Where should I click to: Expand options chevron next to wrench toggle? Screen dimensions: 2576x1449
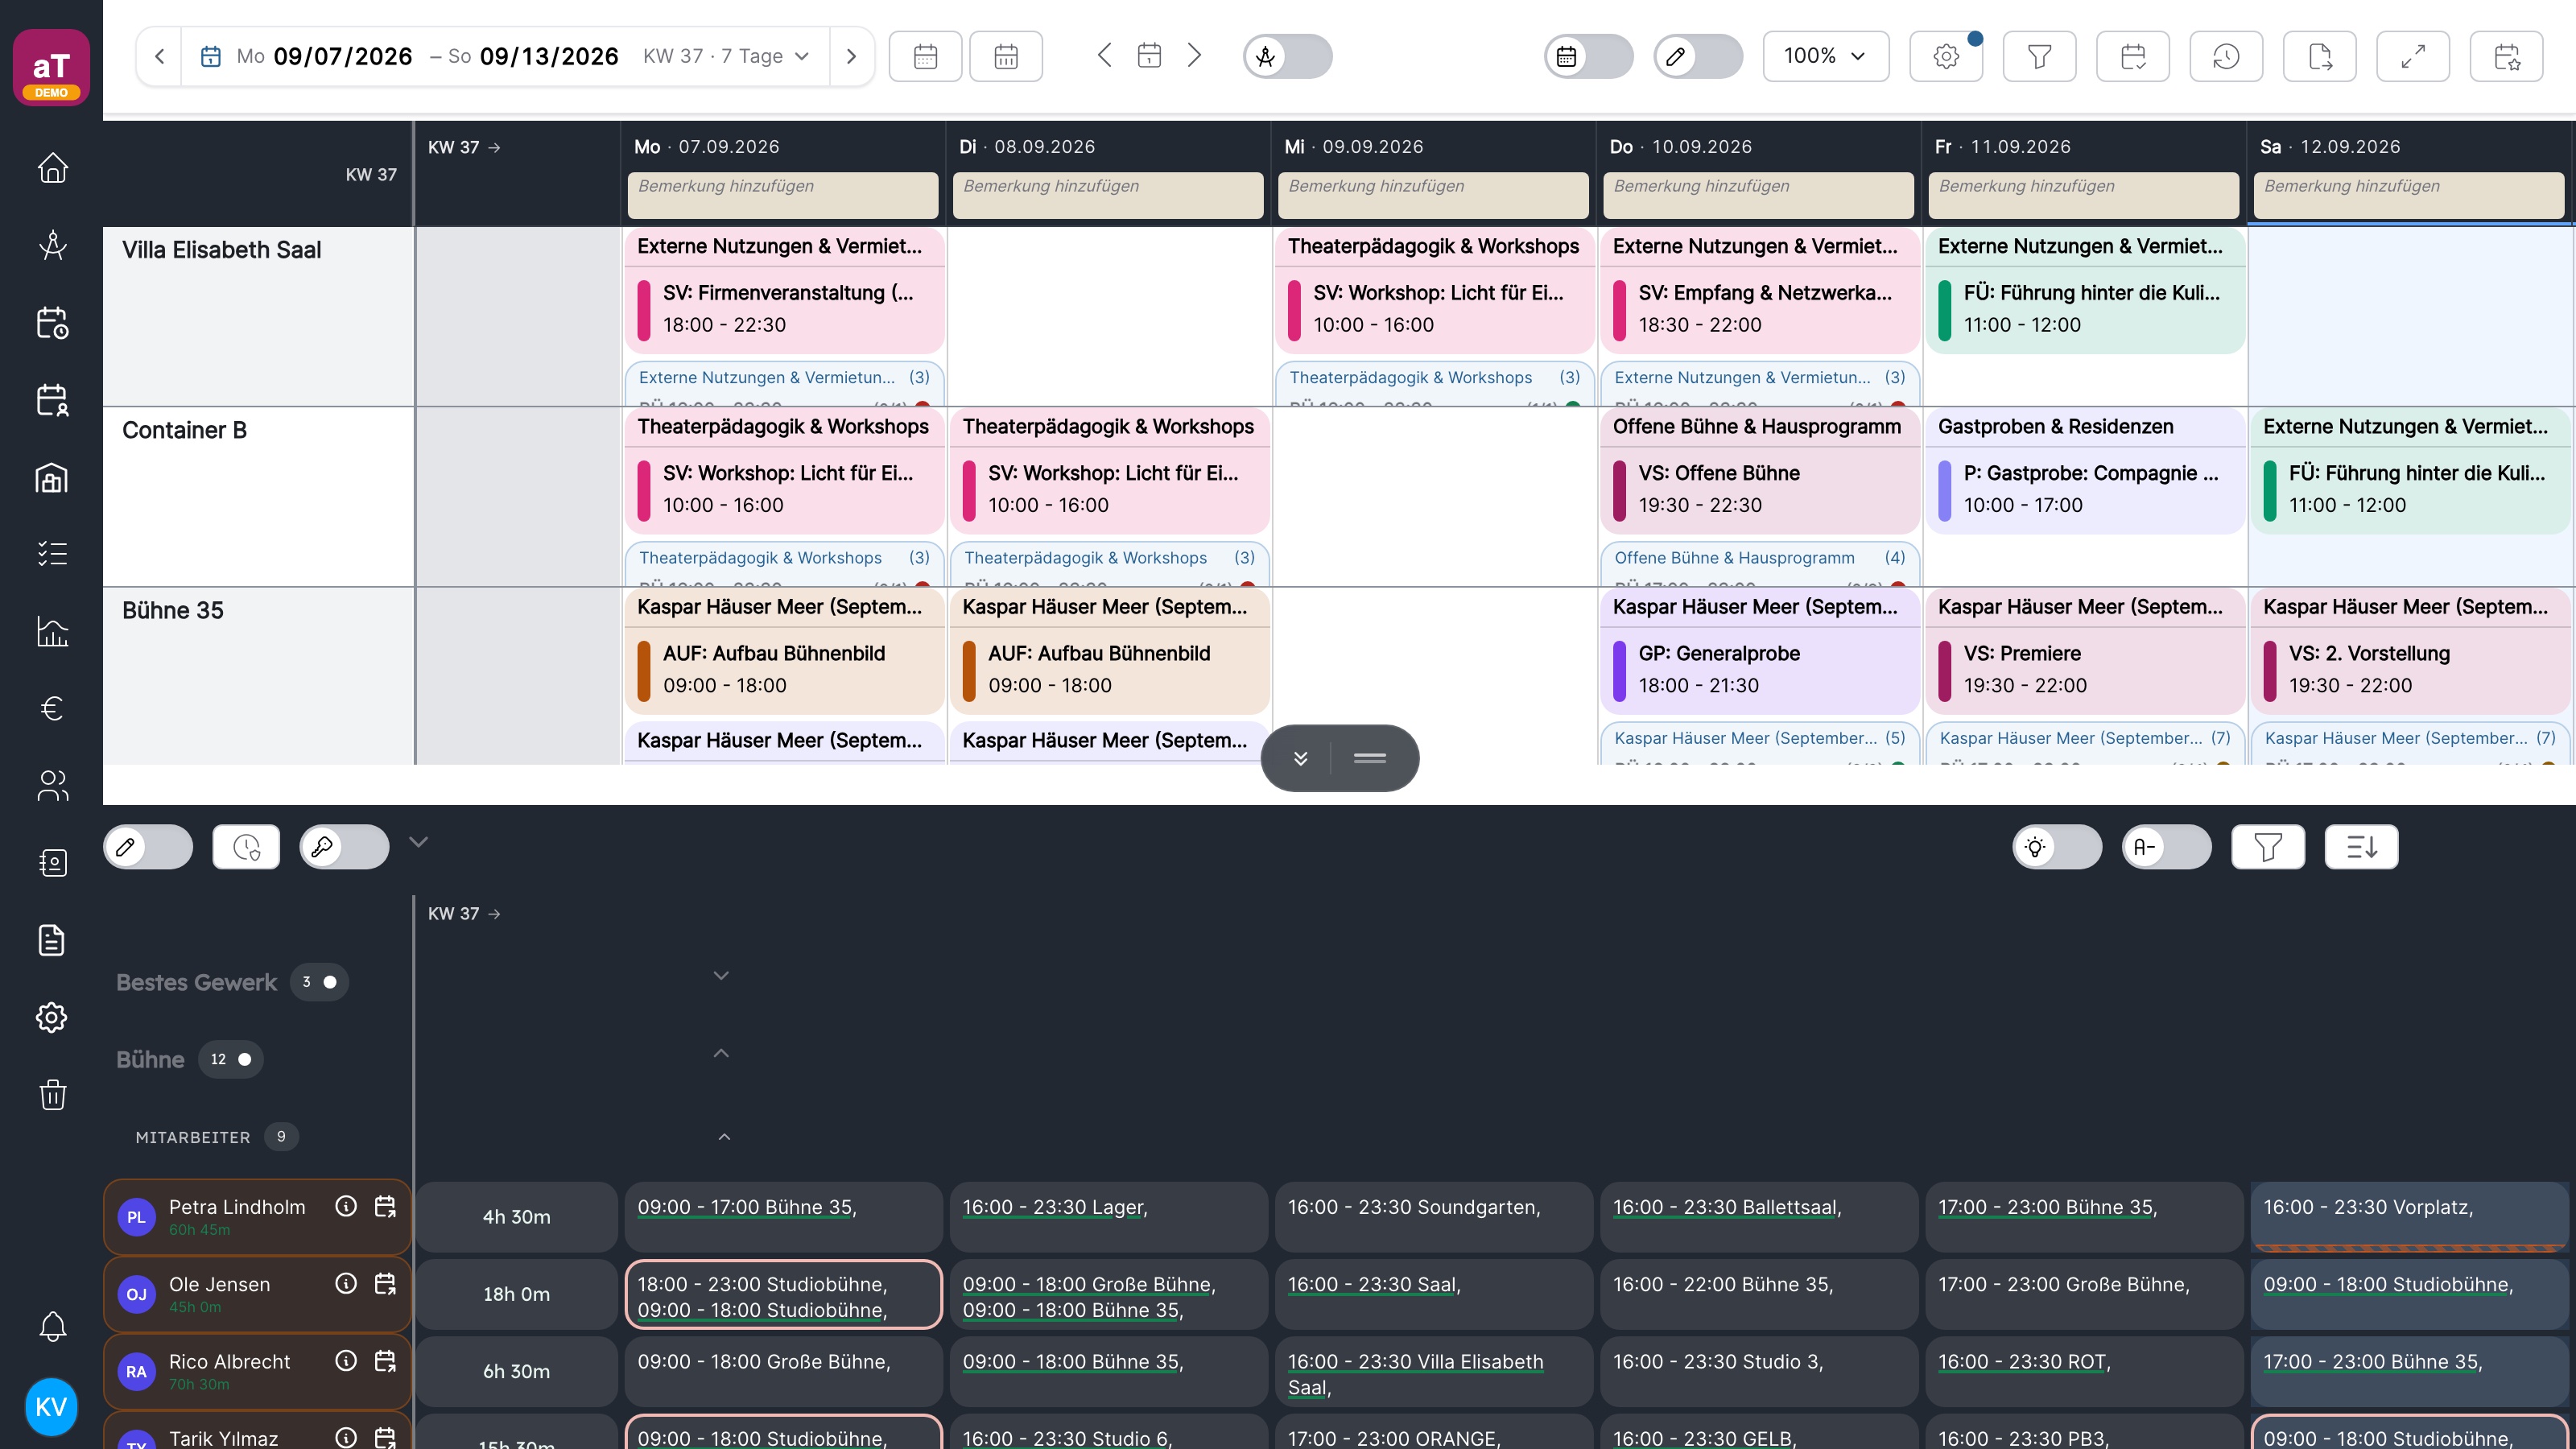[418, 842]
